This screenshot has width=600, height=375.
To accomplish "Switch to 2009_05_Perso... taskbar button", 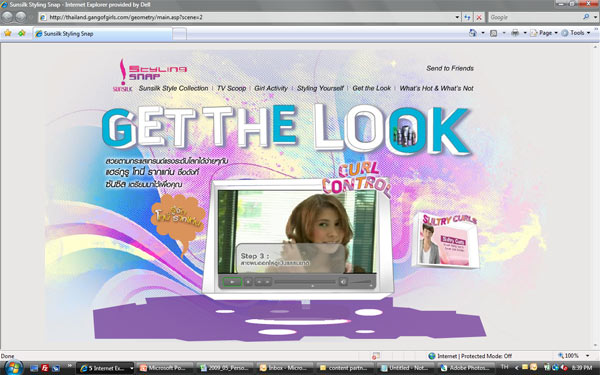I will click(x=226, y=368).
